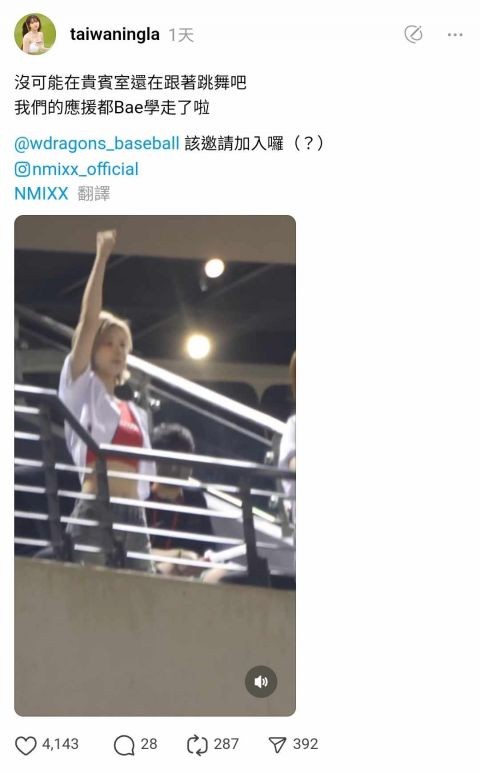Unmute the video with the speaker icon

261,681
